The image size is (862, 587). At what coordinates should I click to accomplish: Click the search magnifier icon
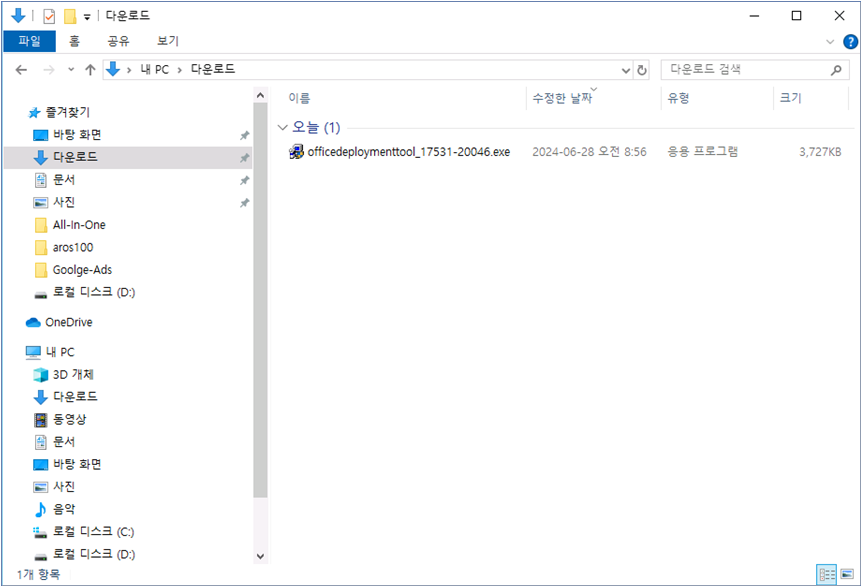point(836,70)
